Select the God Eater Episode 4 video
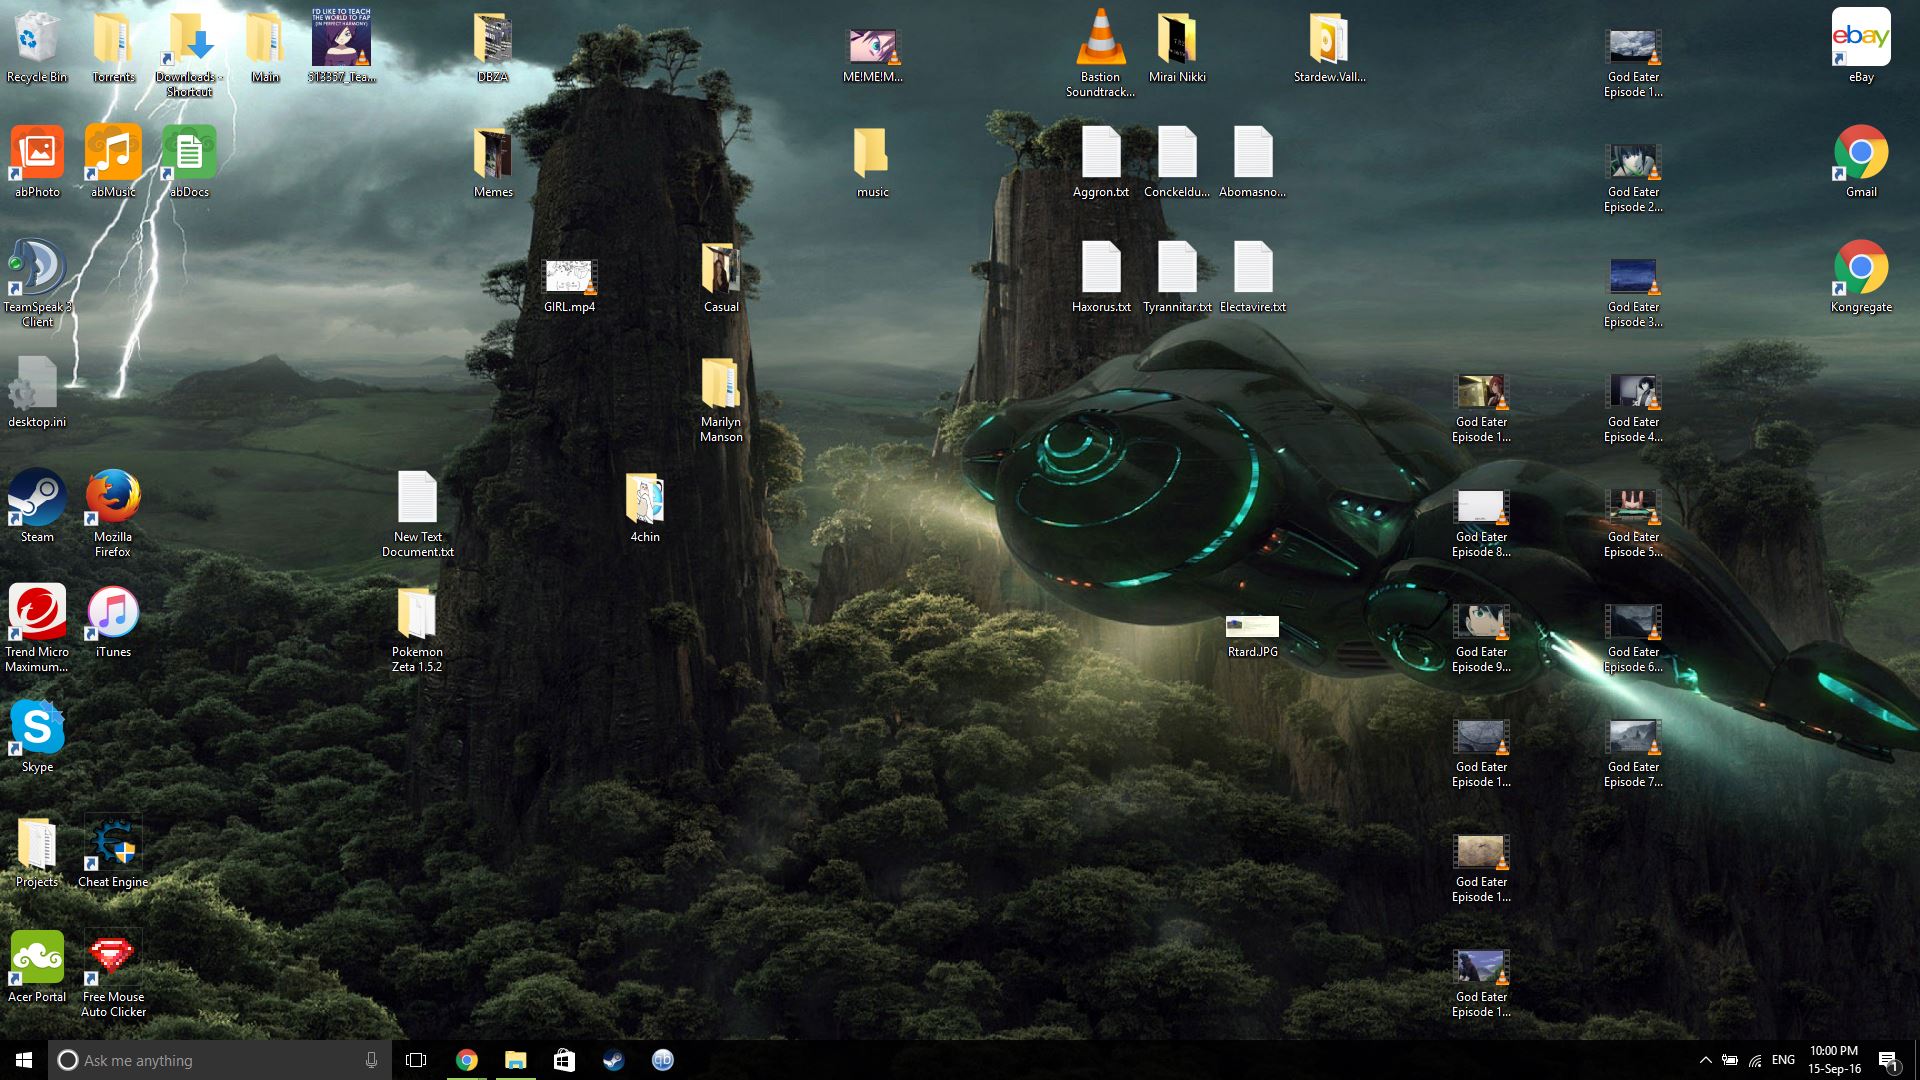 [1633, 408]
